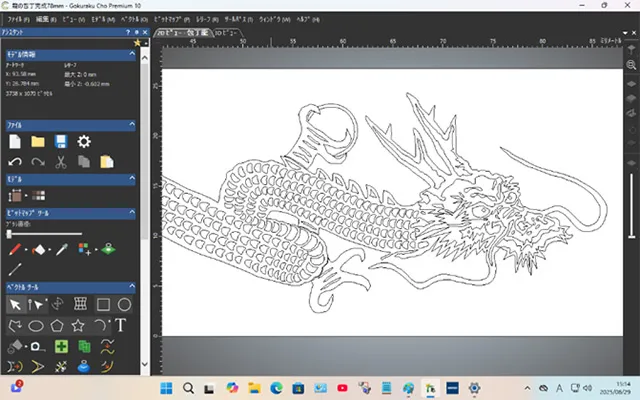Collapse the Vector Tools section
The width and height of the screenshot is (640, 400).
pyautogui.click(x=132, y=287)
